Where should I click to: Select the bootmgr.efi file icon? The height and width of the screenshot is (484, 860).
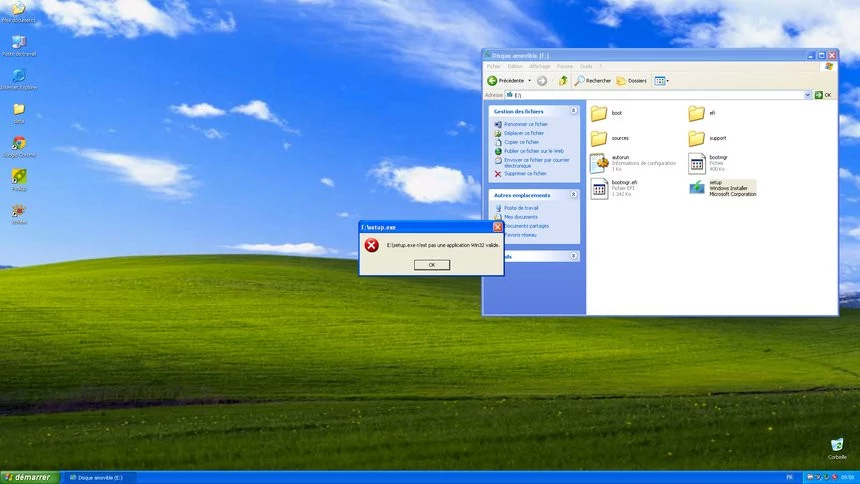(x=599, y=188)
